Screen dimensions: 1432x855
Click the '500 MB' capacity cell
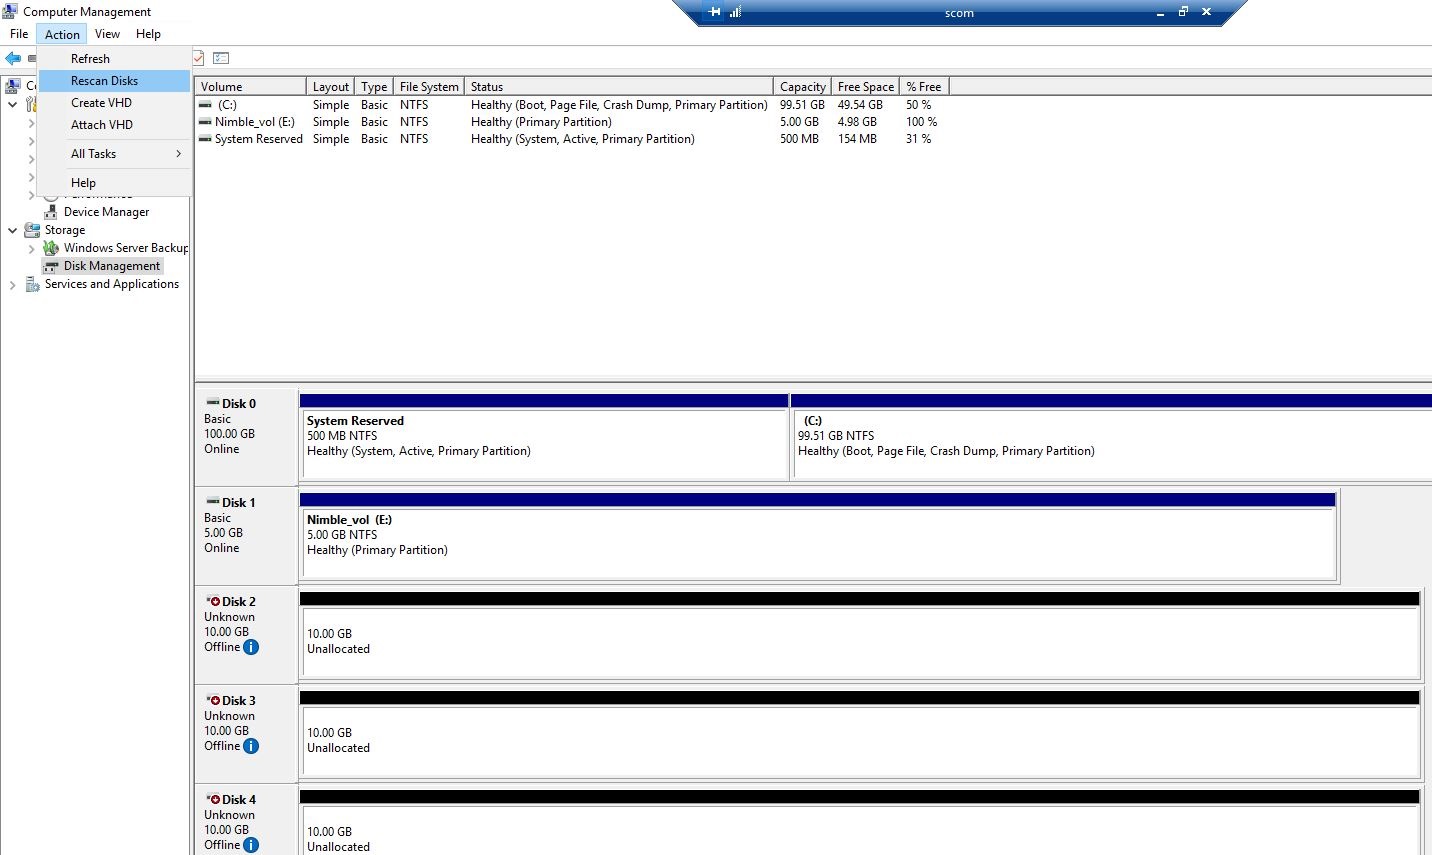click(x=799, y=139)
